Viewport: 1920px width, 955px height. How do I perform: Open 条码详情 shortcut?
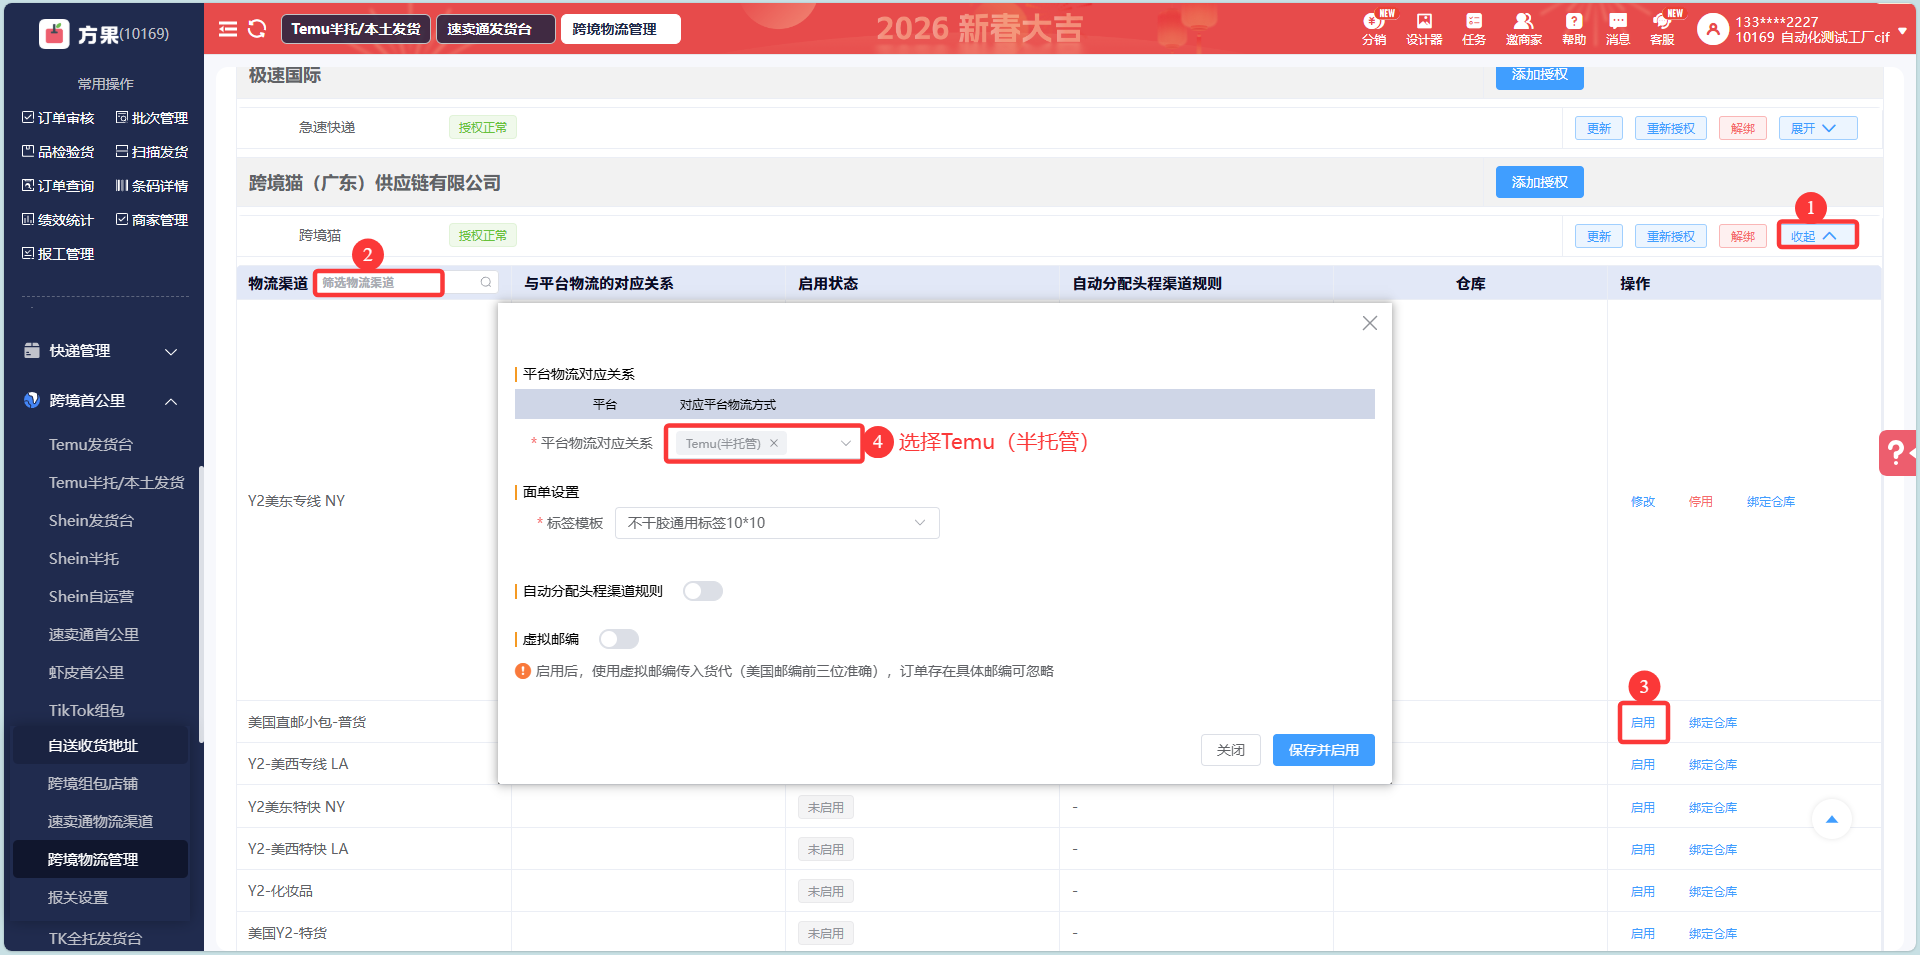click(152, 186)
